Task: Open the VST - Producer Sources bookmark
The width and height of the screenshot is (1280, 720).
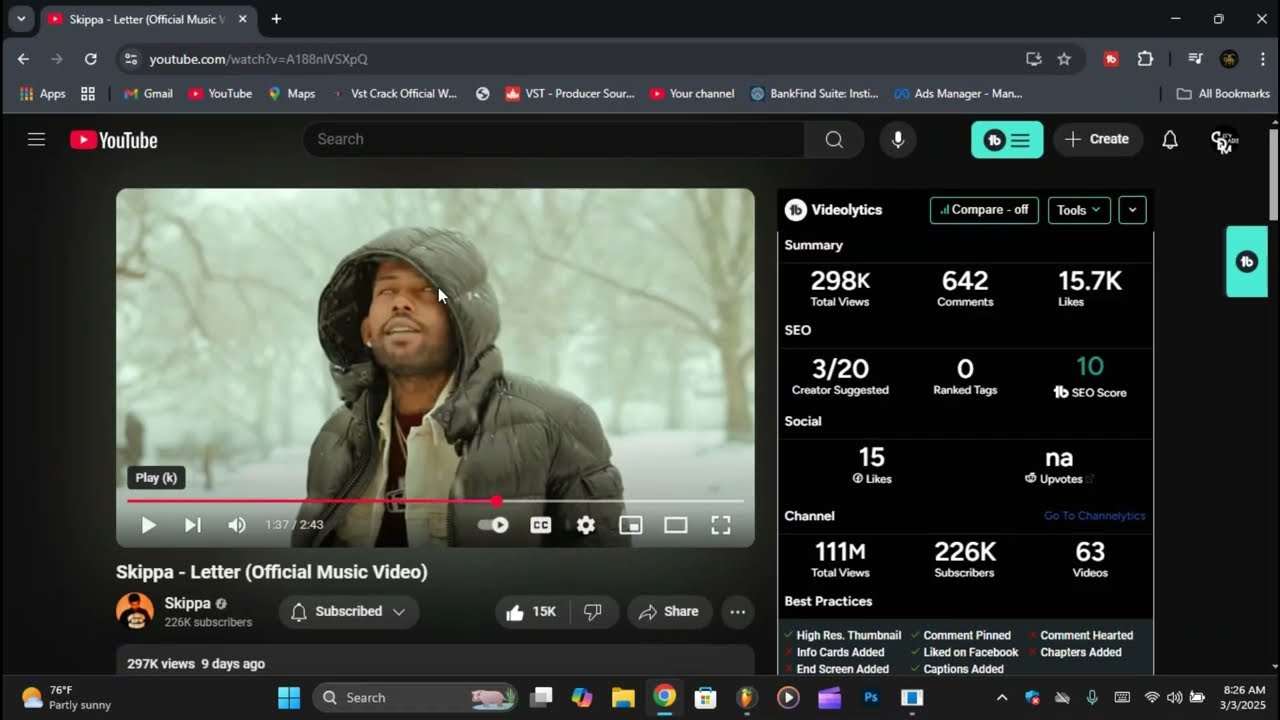Action: click(570, 94)
